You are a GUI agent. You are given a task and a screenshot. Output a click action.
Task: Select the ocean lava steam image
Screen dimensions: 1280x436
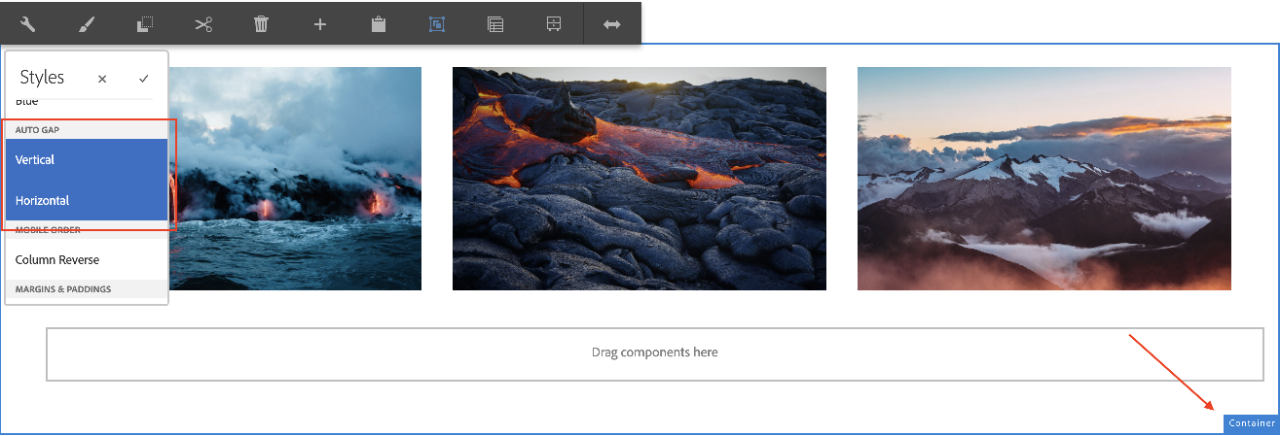coord(295,178)
